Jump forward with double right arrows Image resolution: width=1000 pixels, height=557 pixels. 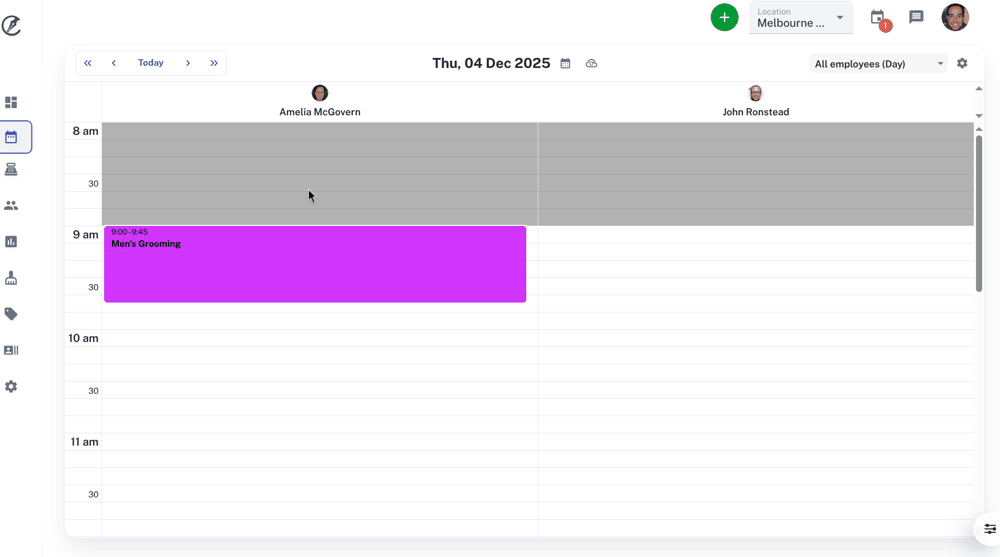(x=214, y=63)
